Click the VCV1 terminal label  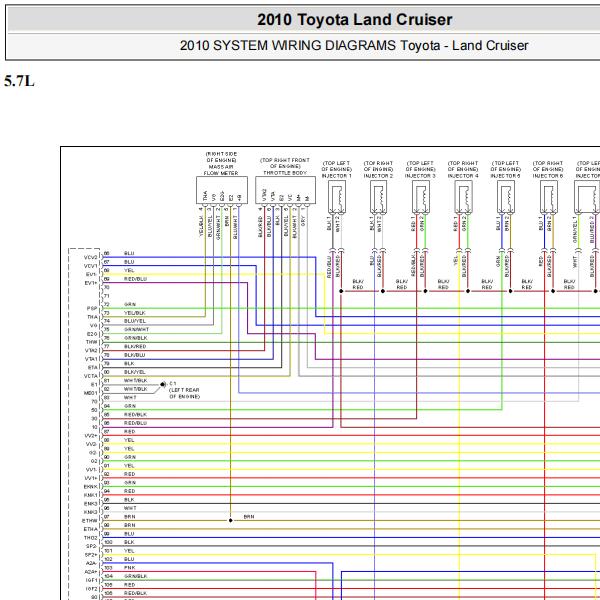(x=91, y=266)
